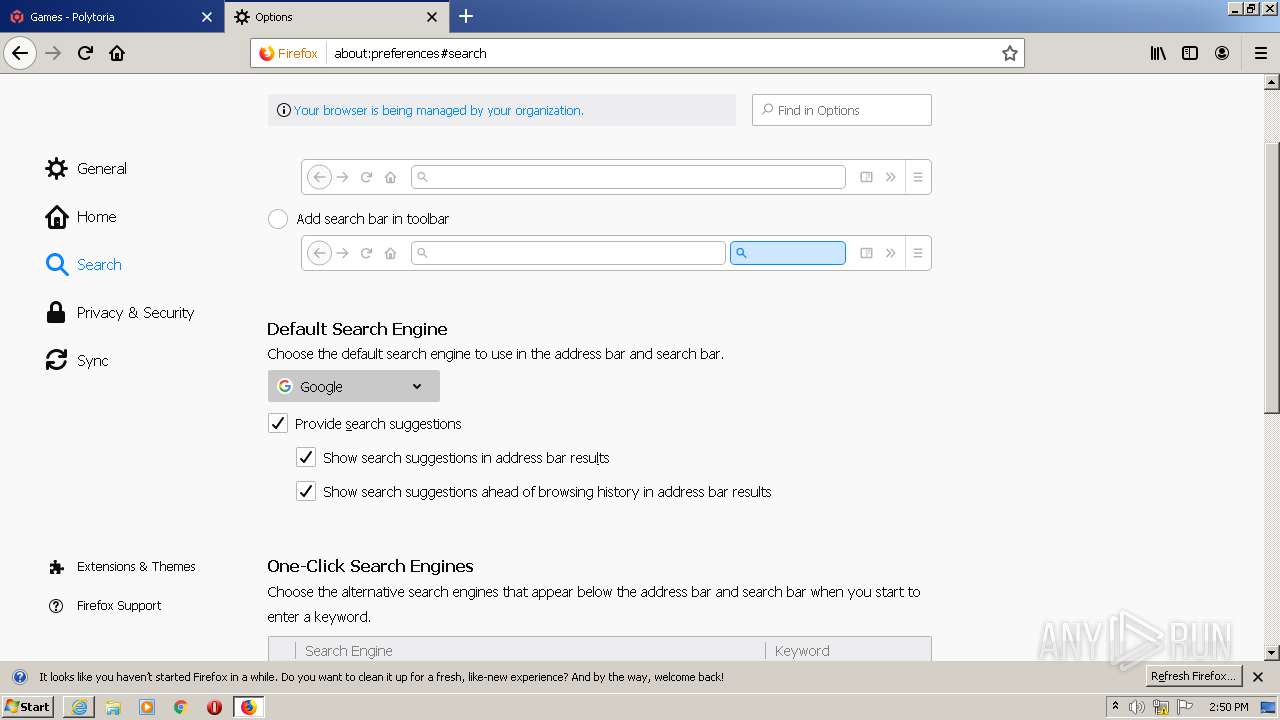Screen dimensions: 1280x720
Task: Open File Explorer from taskbar
Action: (x=113, y=707)
